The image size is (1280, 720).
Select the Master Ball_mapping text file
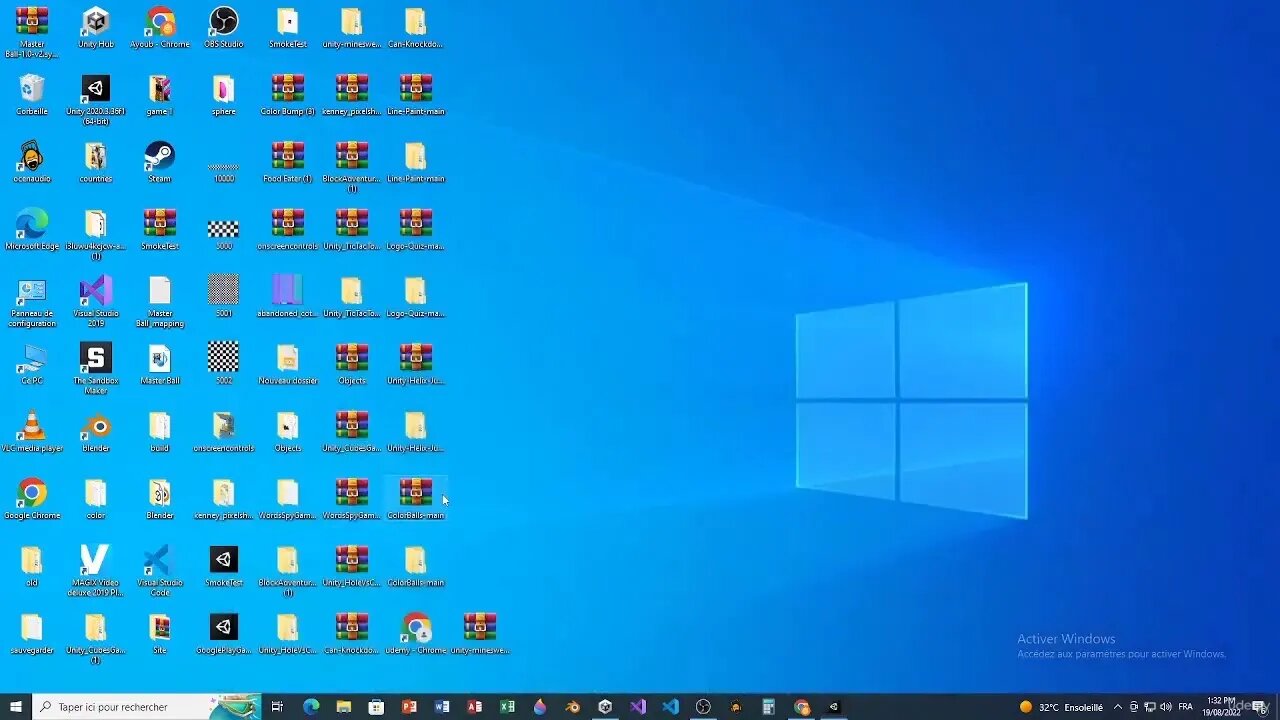tap(160, 301)
